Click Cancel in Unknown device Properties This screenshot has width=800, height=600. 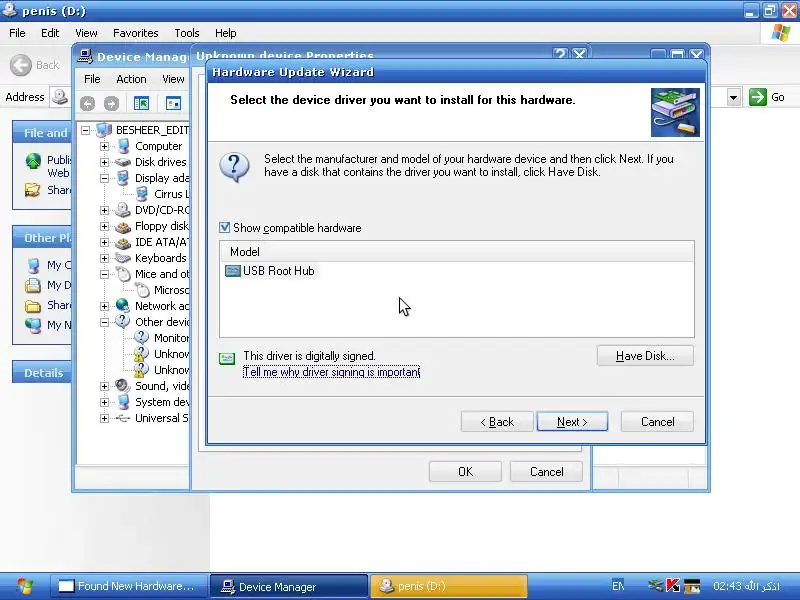(x=546, y=471)
